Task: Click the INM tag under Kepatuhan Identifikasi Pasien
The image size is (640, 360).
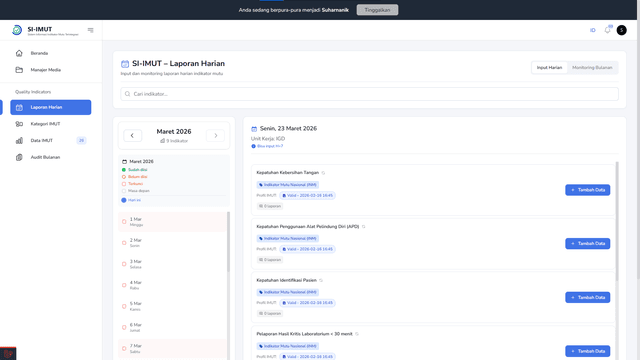Action: click(288, 292)
